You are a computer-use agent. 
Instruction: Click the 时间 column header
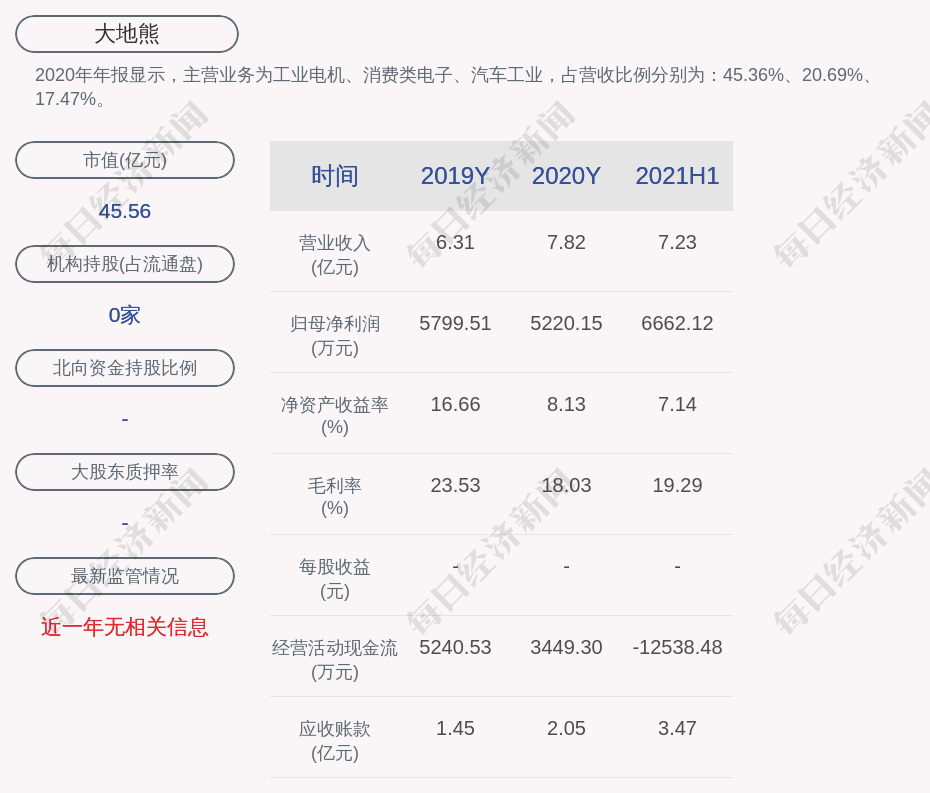coord(334,176)
